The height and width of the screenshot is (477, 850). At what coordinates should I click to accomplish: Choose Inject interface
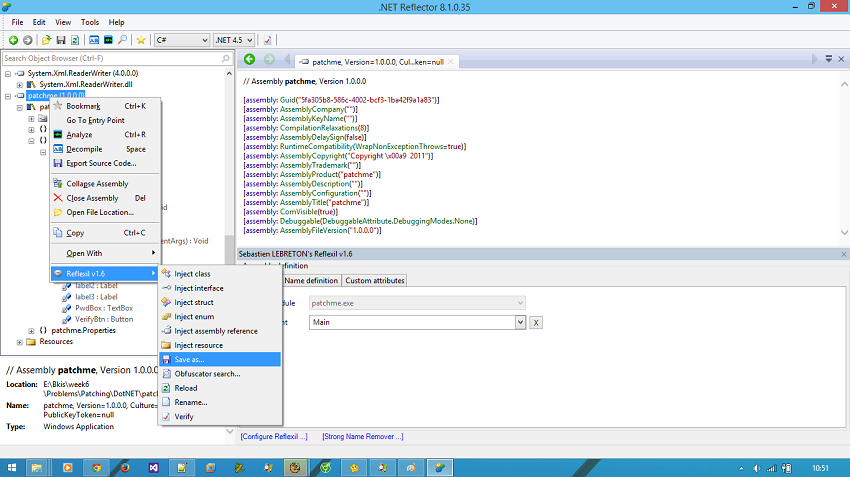point(220,288)
